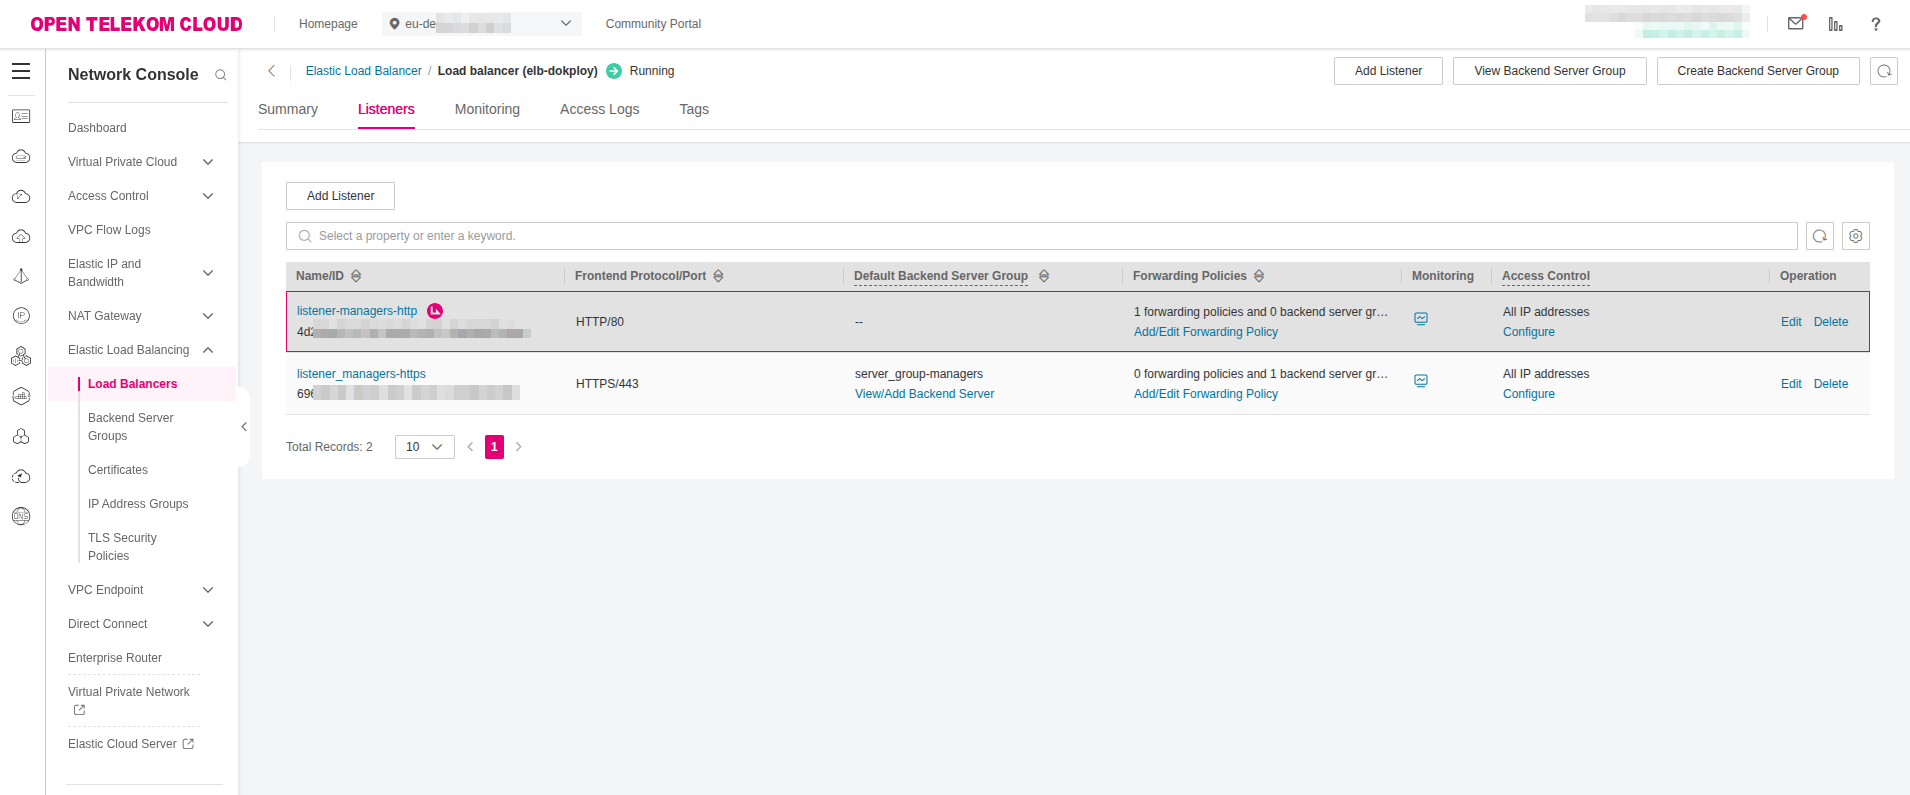The width and height of the screenshot is (1910, 795).
Task: Switch to the Monitoring tab
Action: tap(487, 109)
